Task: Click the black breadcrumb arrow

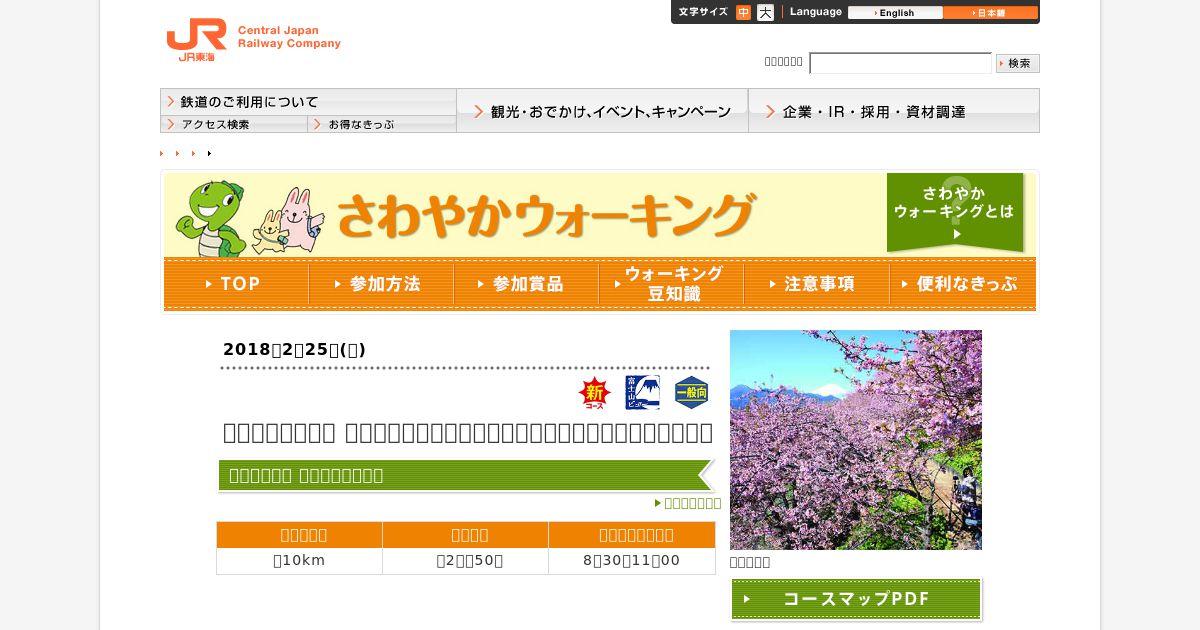Action: (x=209, y=153)
